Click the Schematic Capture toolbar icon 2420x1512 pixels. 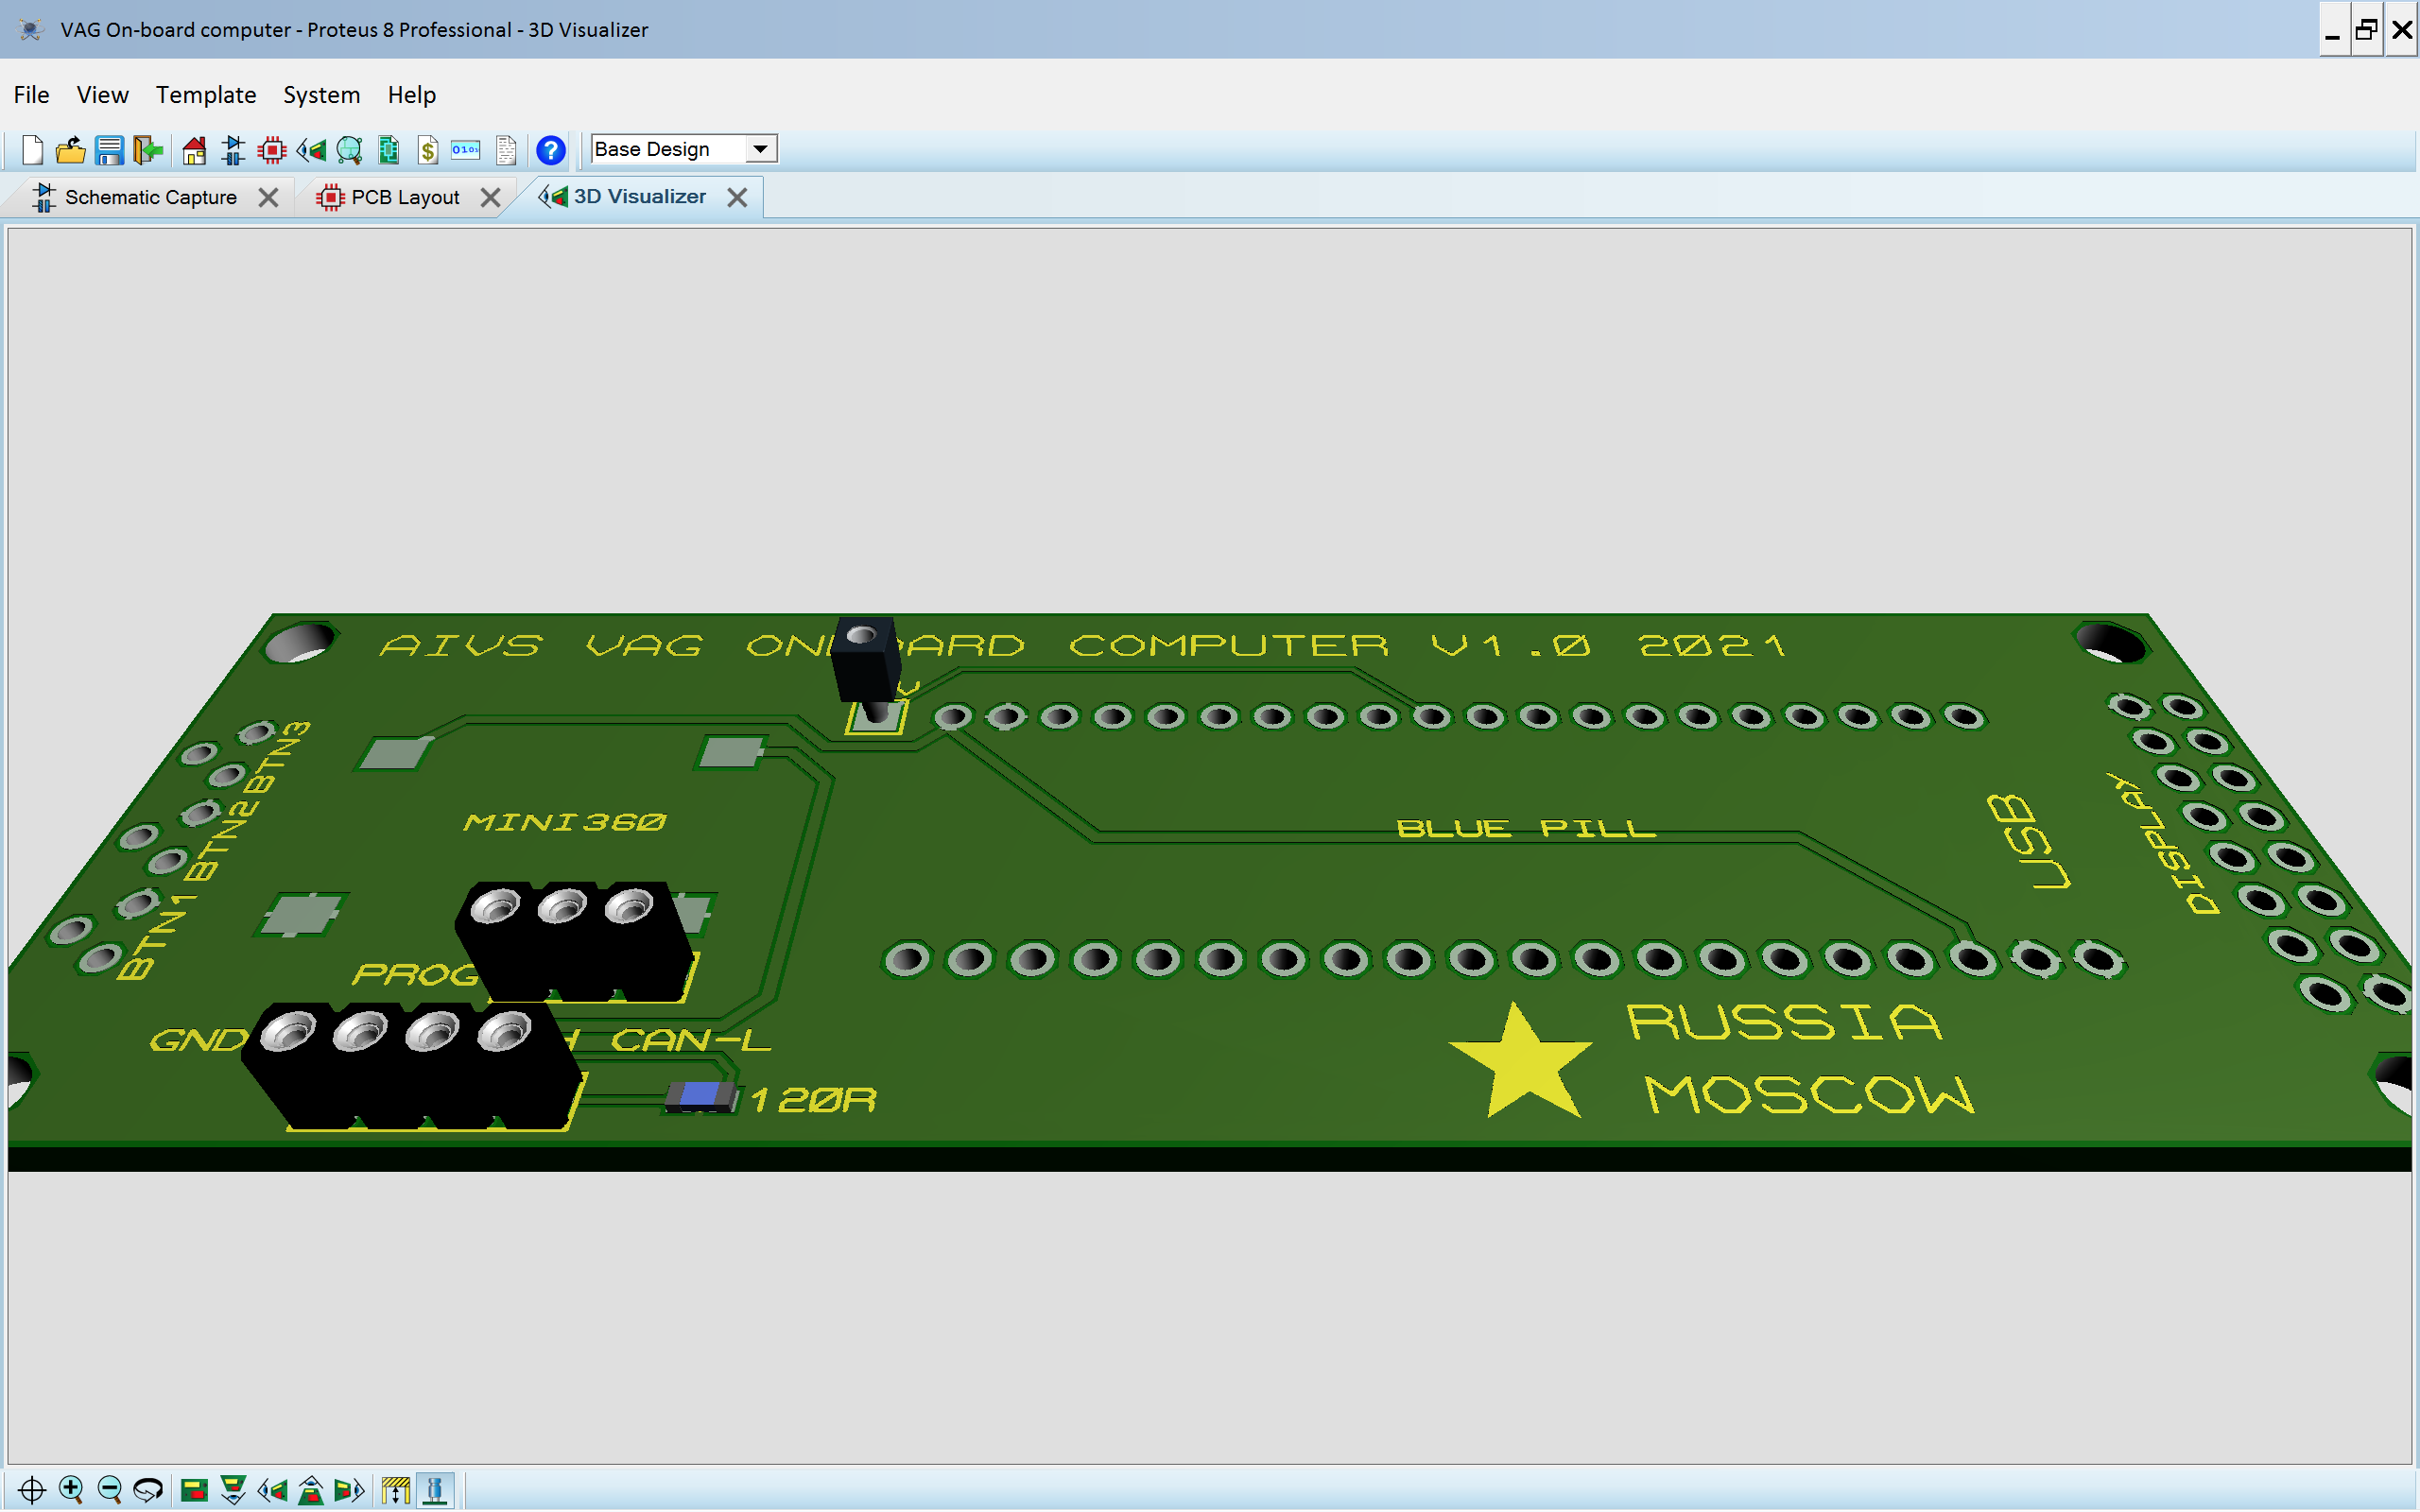coord(233,150)
